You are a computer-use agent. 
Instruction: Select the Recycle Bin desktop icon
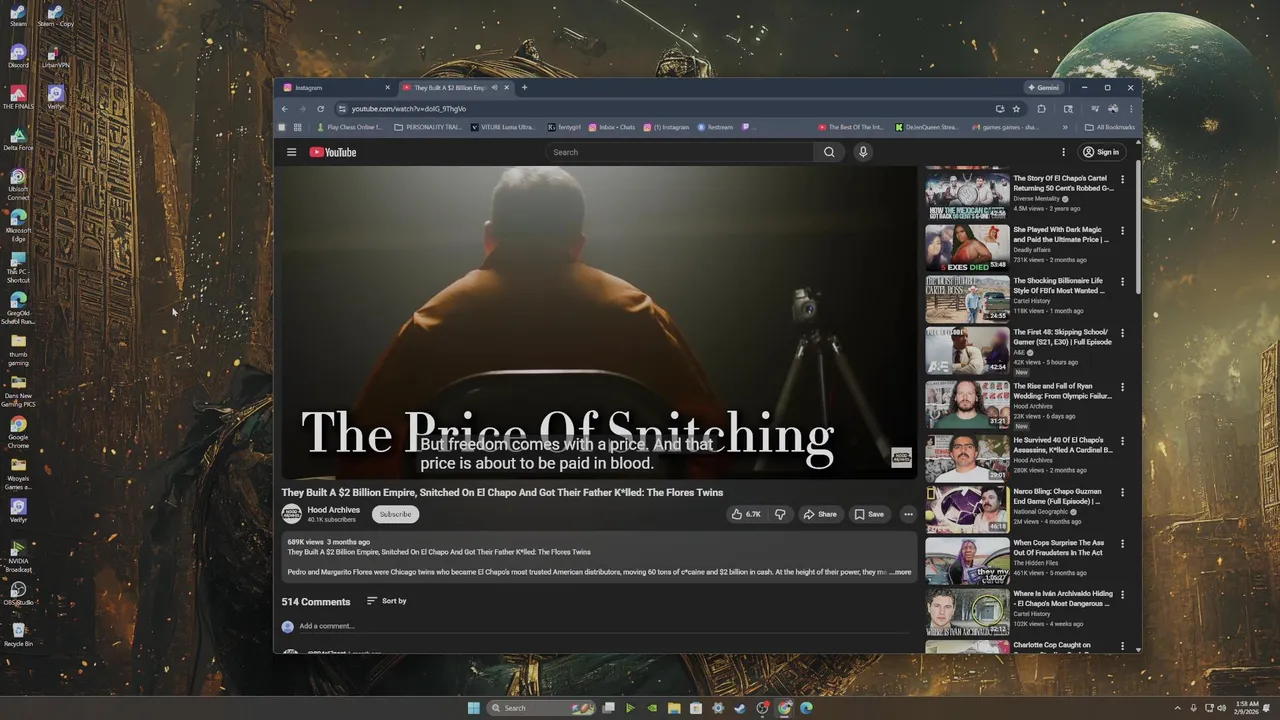point(18,635)
